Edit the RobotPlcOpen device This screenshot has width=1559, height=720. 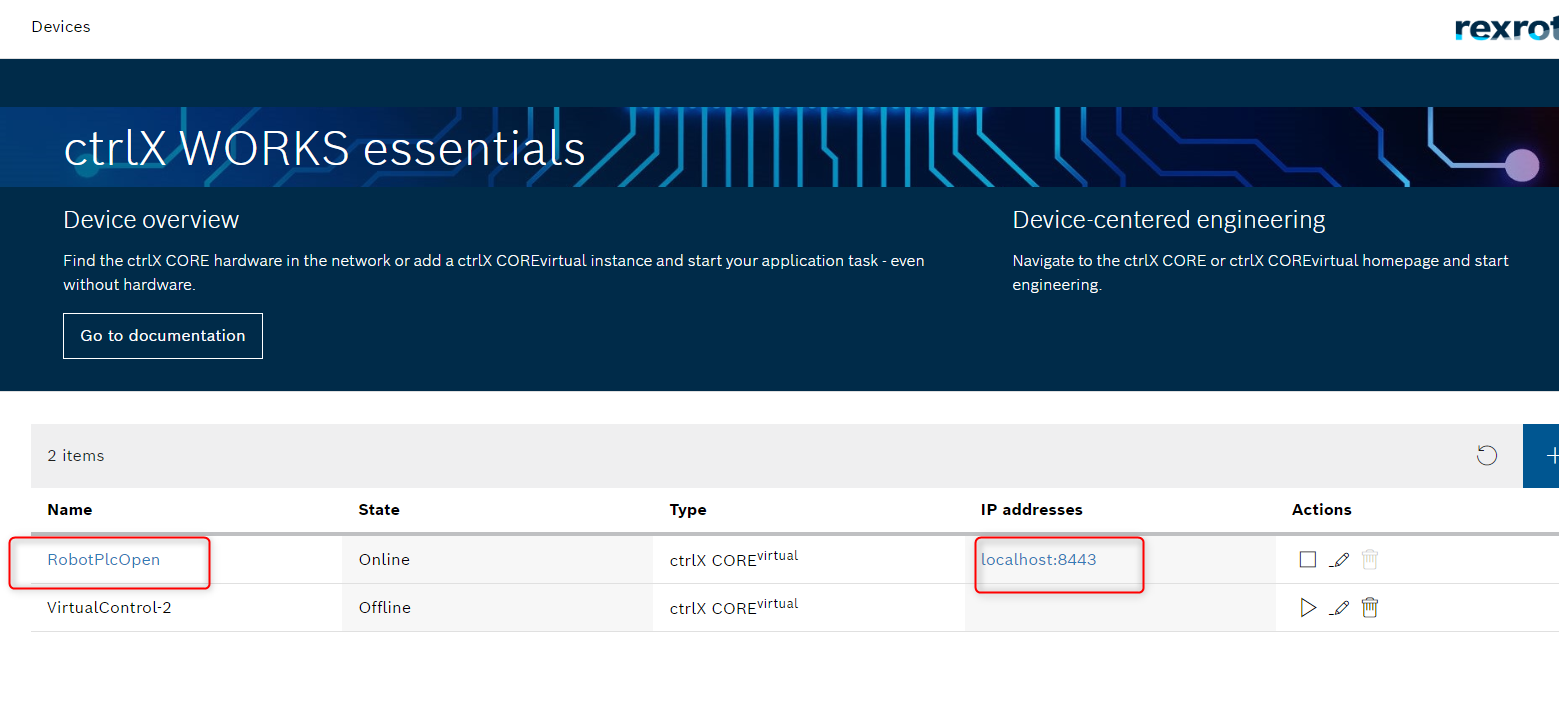pos(1340,560)
